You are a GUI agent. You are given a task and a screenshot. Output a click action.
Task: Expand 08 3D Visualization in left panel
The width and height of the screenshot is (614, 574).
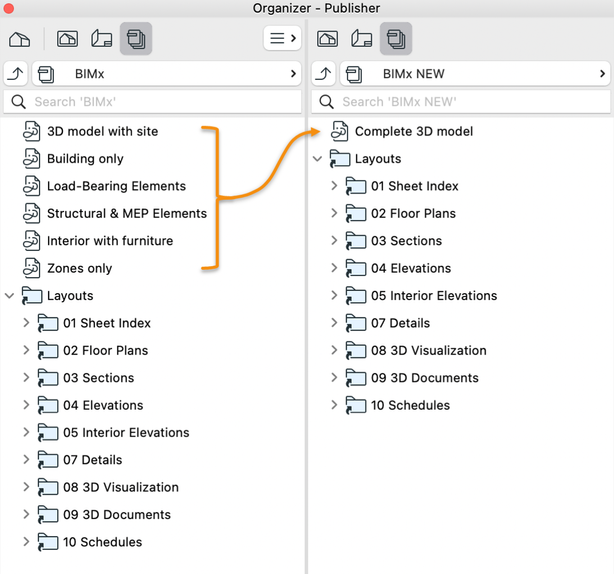tap(26, 487)
